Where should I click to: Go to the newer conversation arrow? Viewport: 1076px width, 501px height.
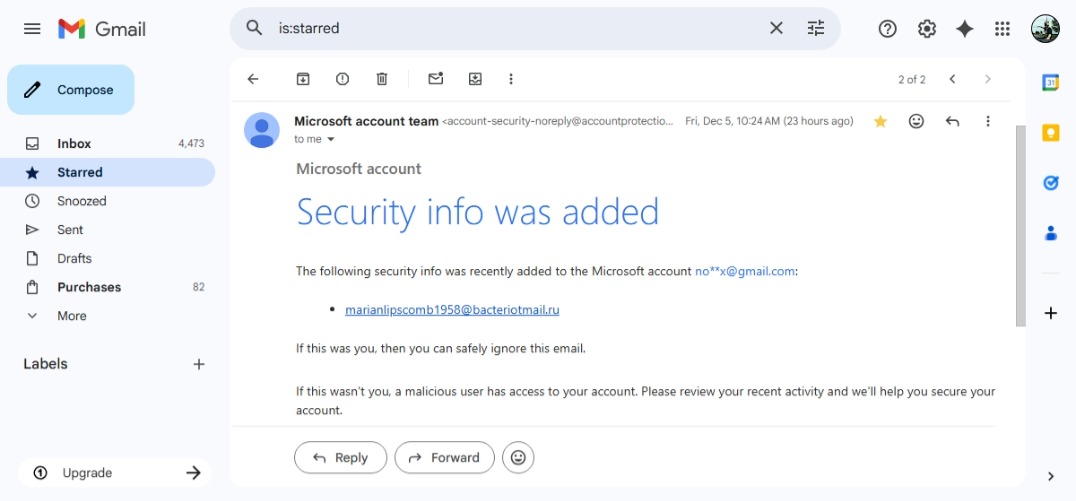(x=952, y=79)
